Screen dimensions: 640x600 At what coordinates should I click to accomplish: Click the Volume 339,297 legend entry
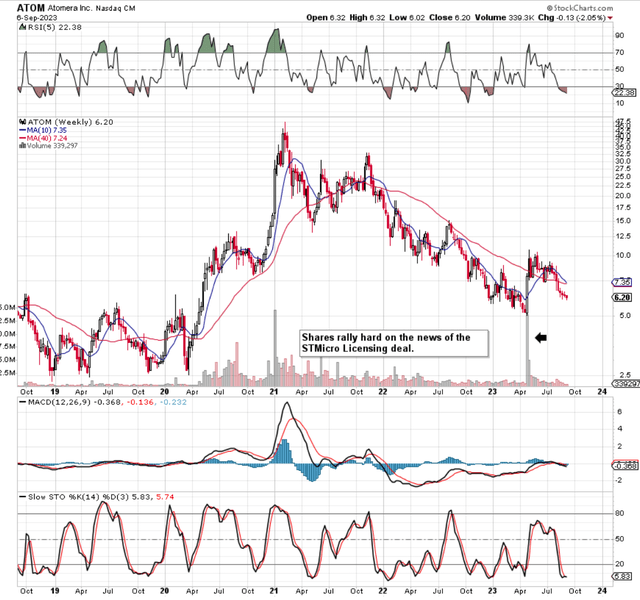click(48, 146)
